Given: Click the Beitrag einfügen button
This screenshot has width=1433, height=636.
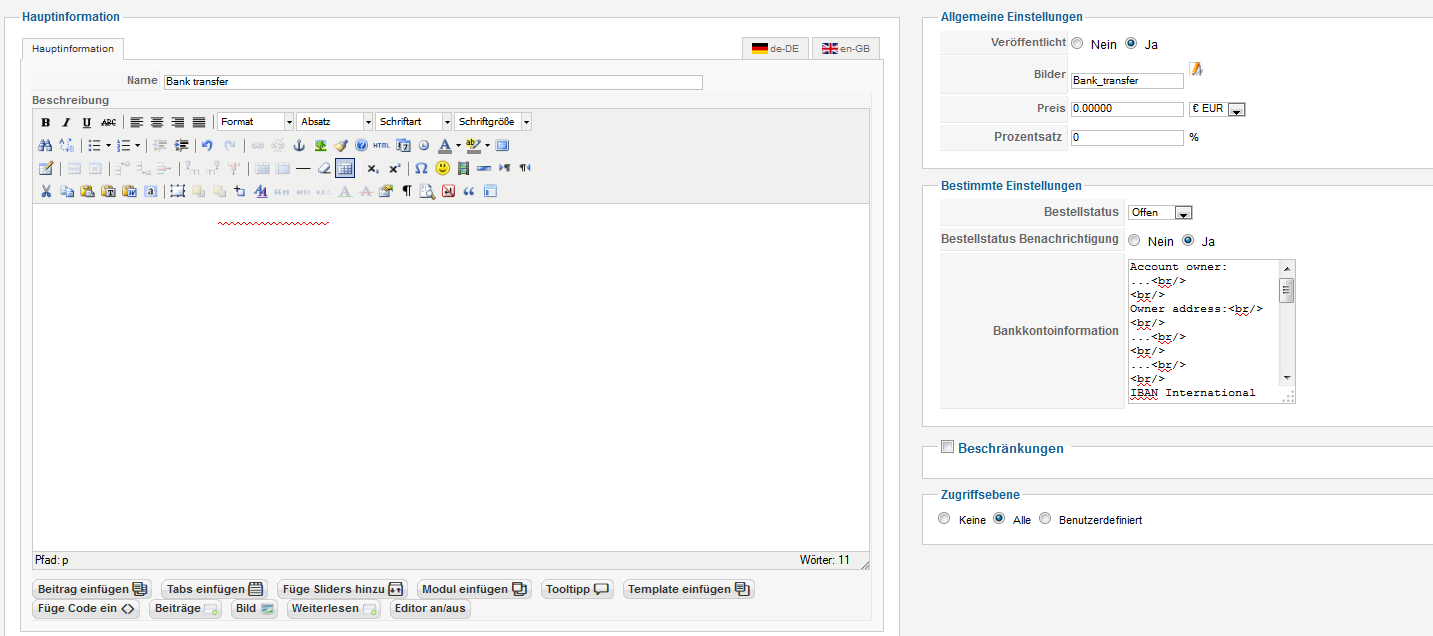Looking at the screenshot, I should click(x=92, y=589).
